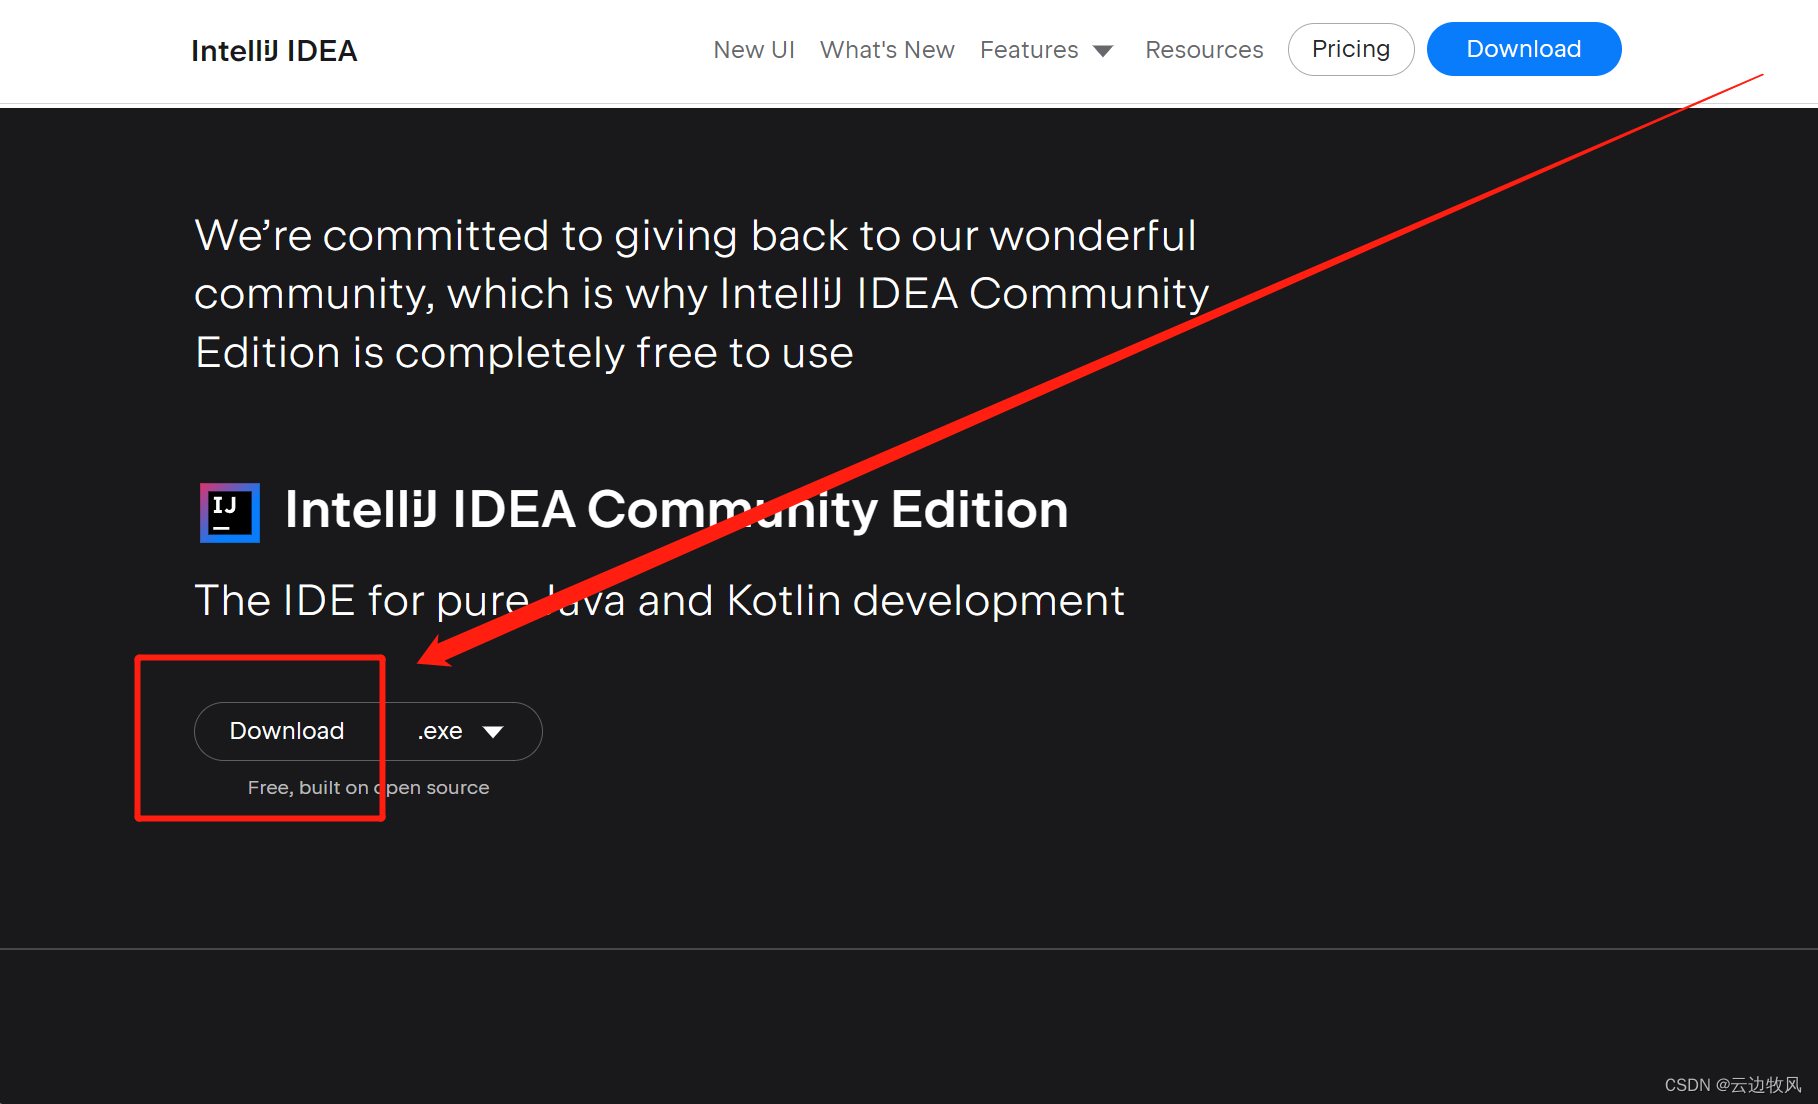Click the 'The IDE for pure Java and Kotlin development' text

point(660,601)
